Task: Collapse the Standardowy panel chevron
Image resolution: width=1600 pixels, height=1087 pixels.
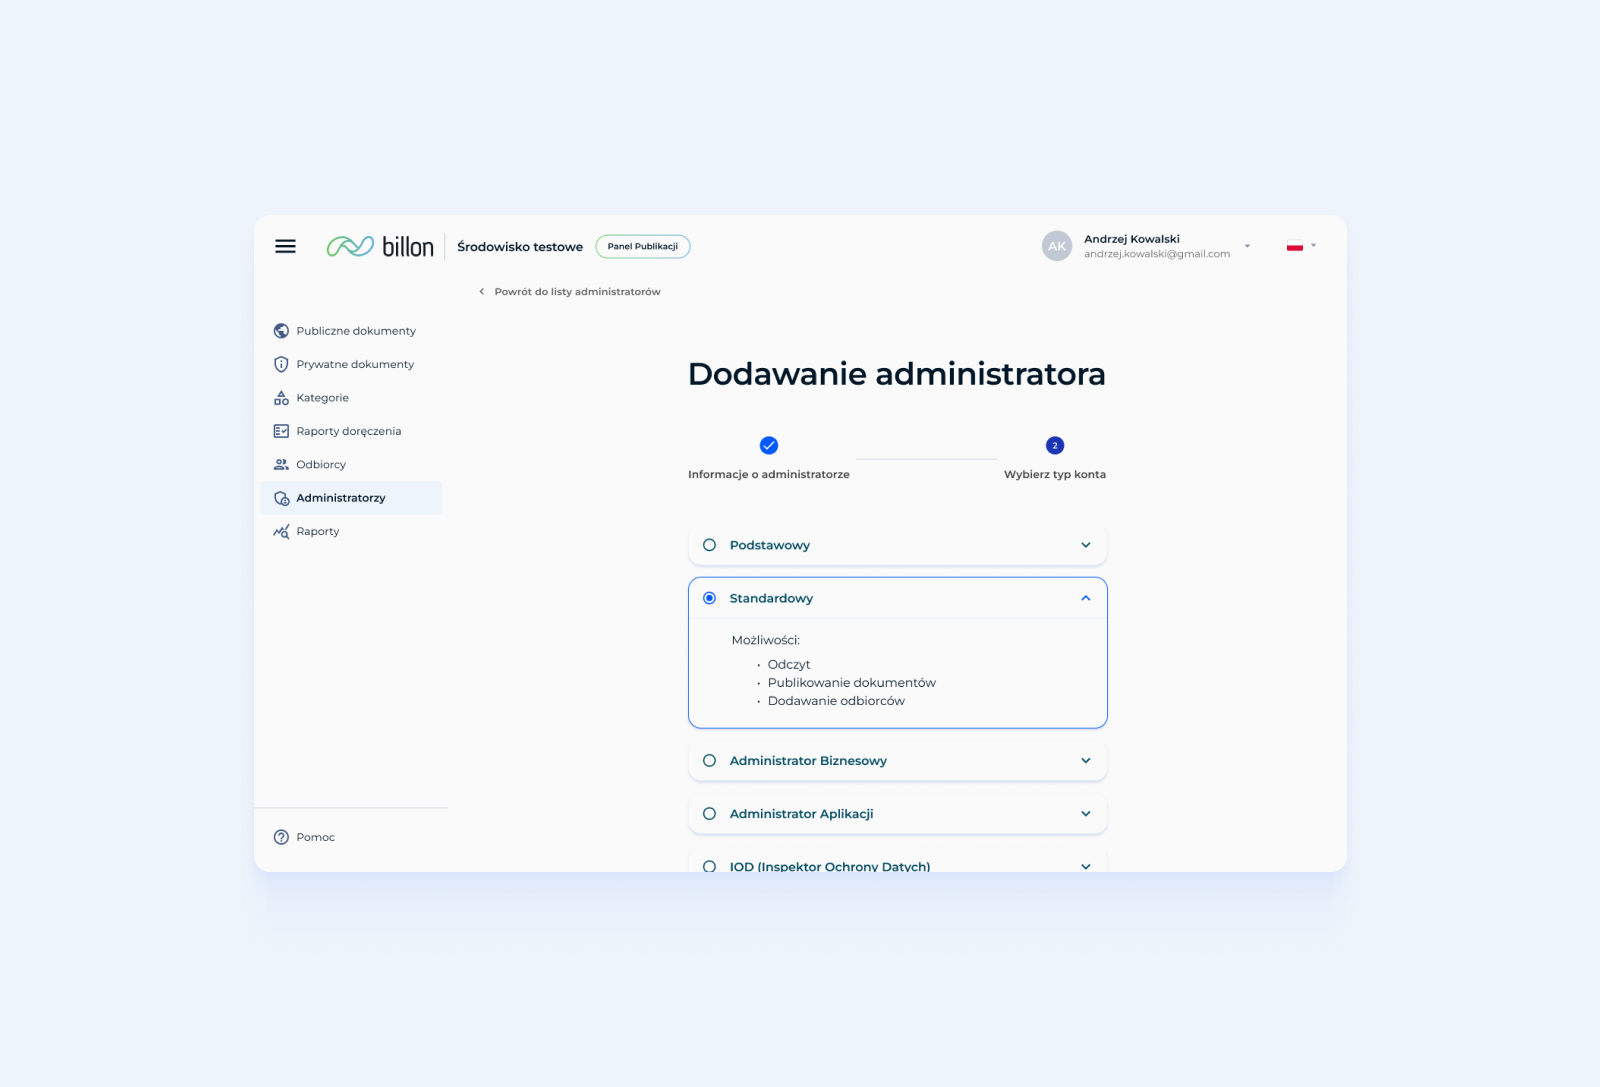Action: (x=1086, y=598)
